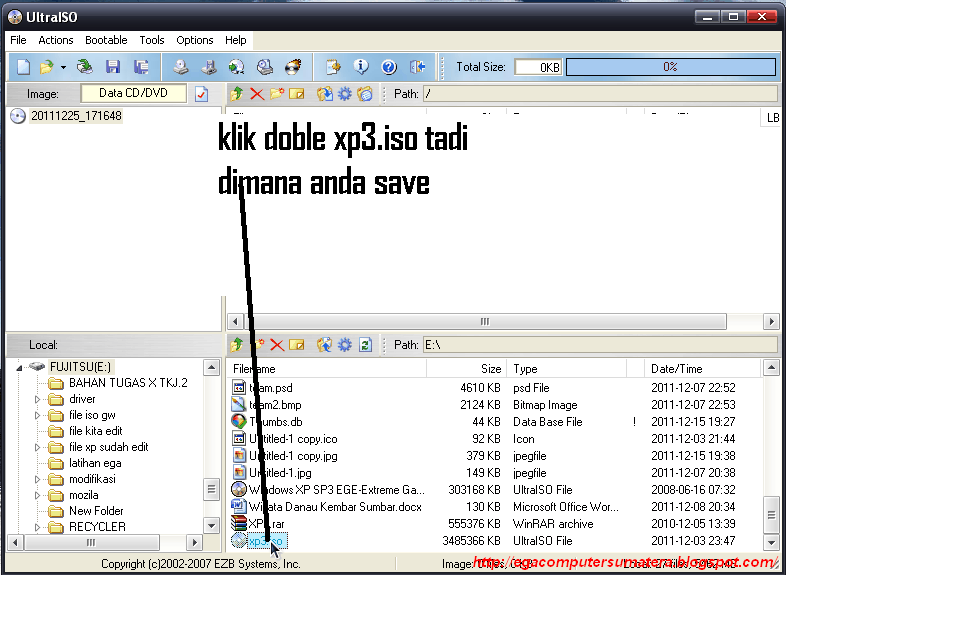Open the Data CD/DVD image type box
The width and height of the screenshot is (961, 617).
[x=134, y=93]
